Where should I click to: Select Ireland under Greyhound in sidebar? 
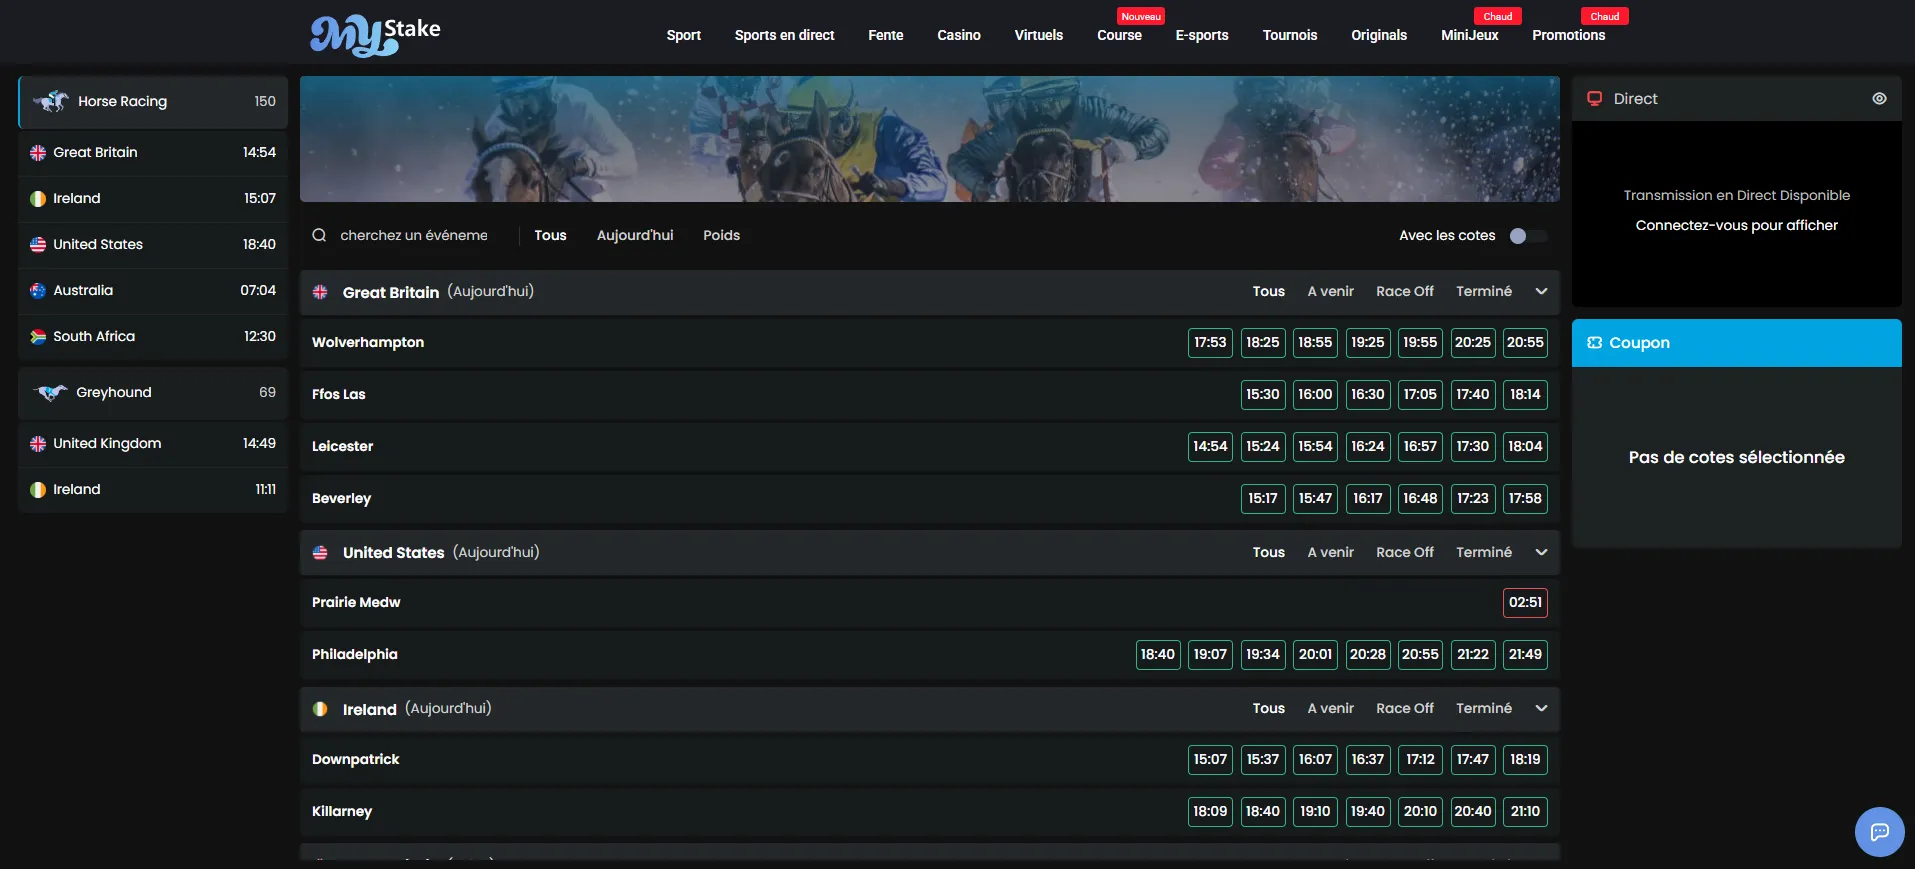(153, 489)
